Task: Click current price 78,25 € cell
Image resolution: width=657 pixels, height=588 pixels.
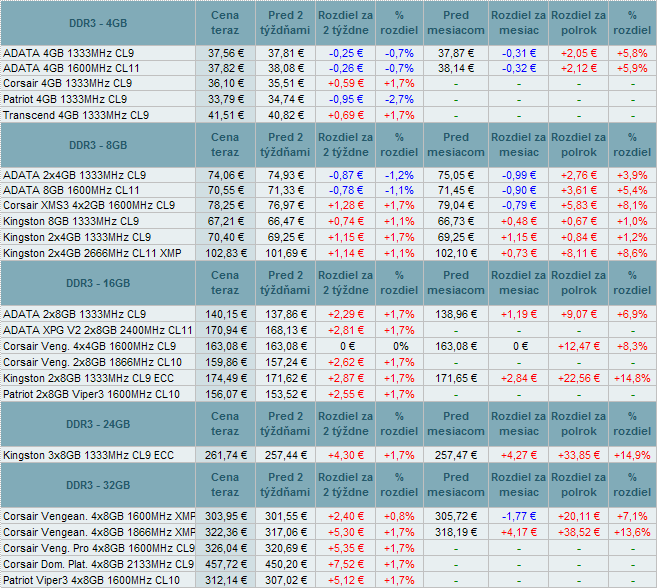Action: [226, 205]
